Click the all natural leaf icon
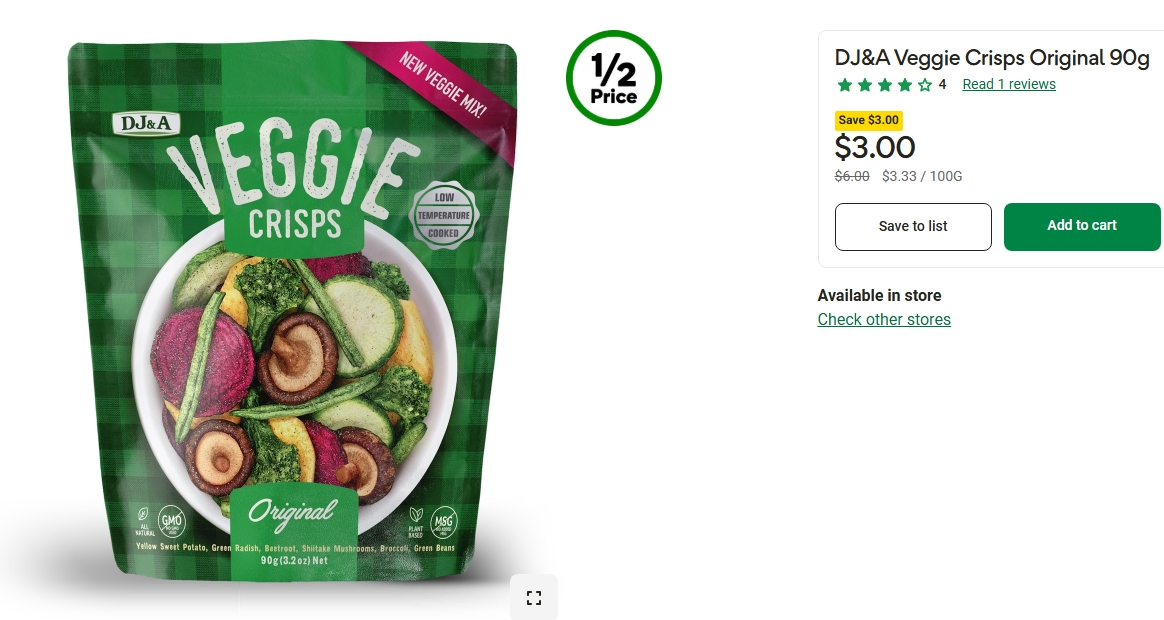The image size is (1164, 620). coord(143,517)
